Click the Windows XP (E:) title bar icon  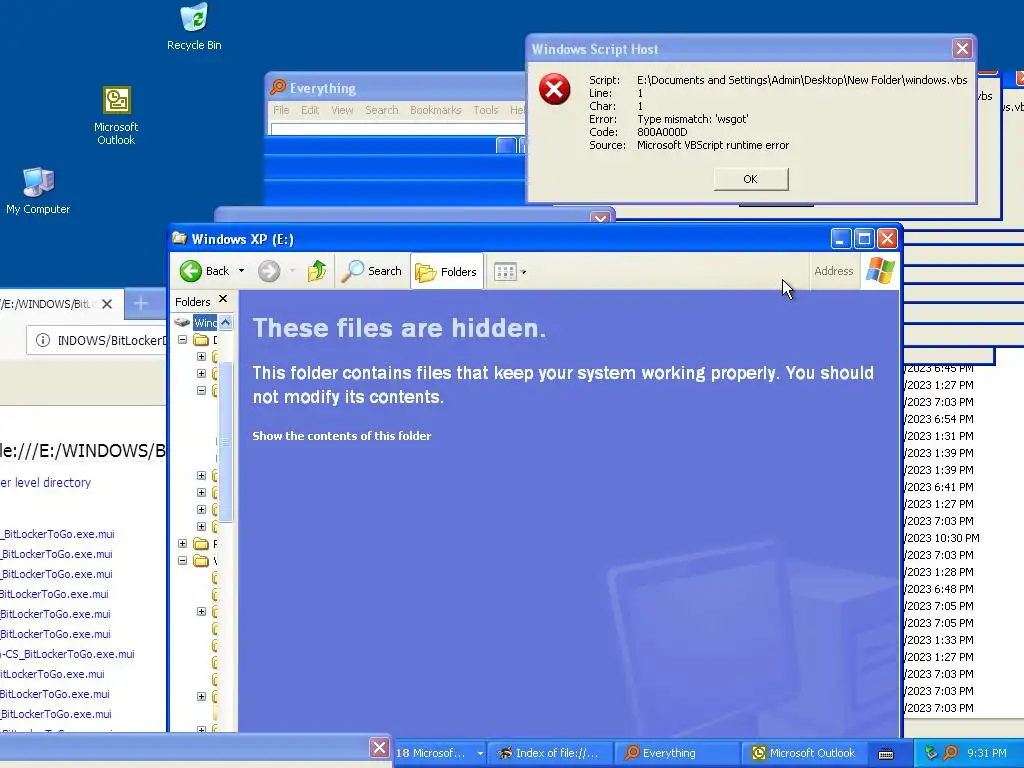tap(180, 238)
